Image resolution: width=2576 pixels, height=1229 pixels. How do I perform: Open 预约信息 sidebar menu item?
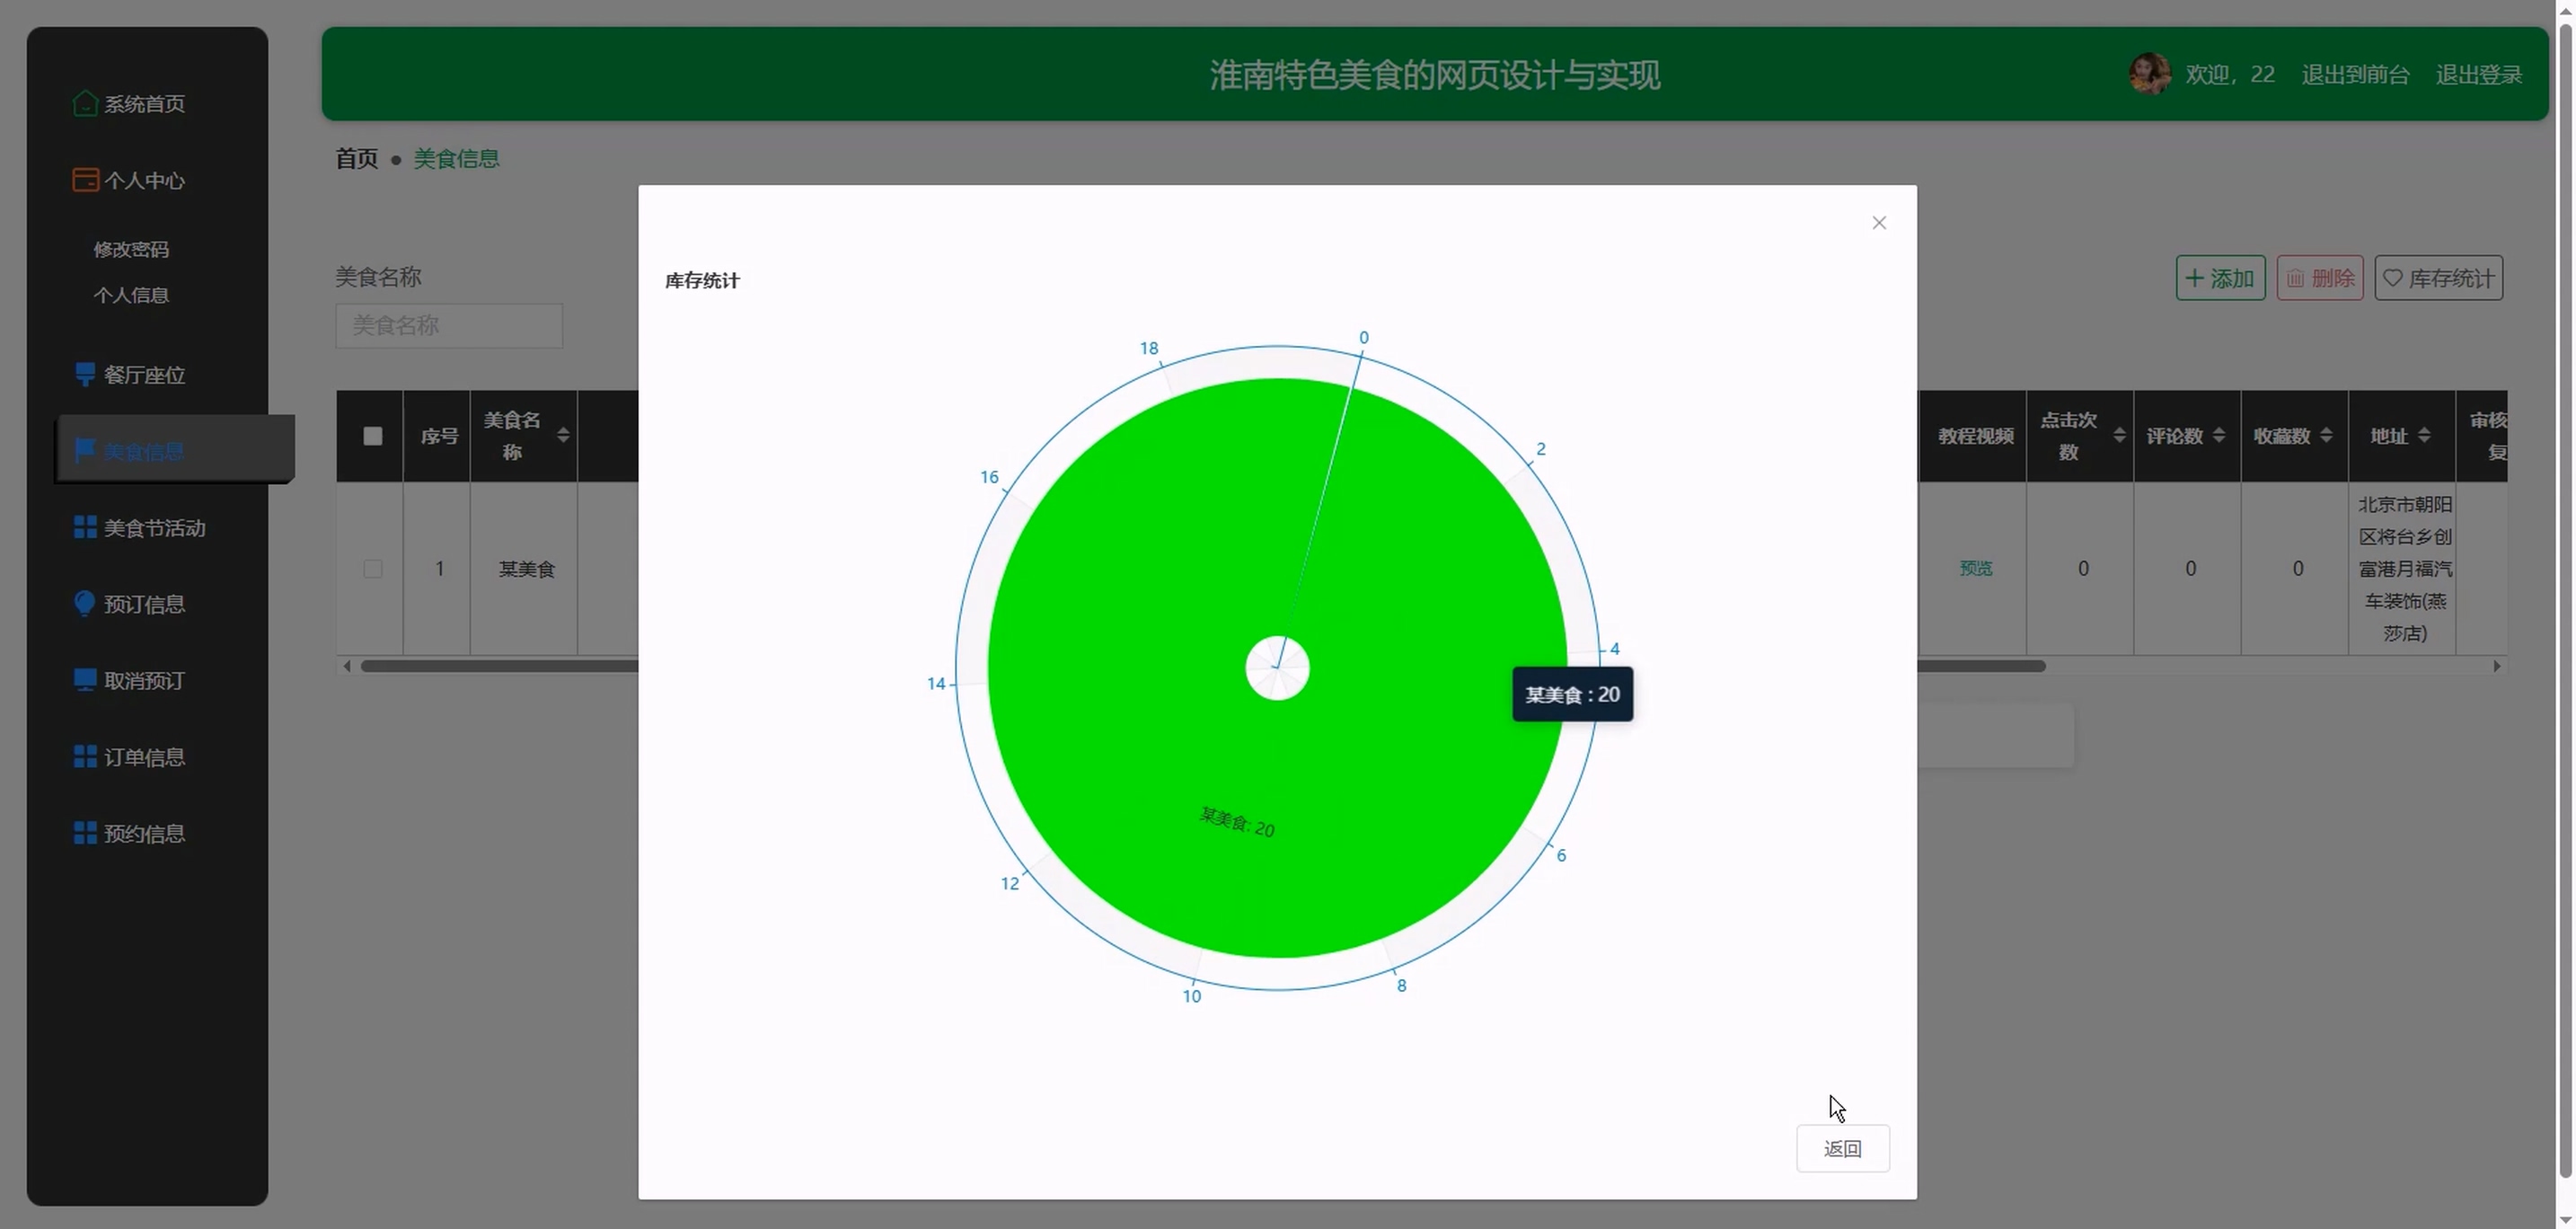point(144,833)
